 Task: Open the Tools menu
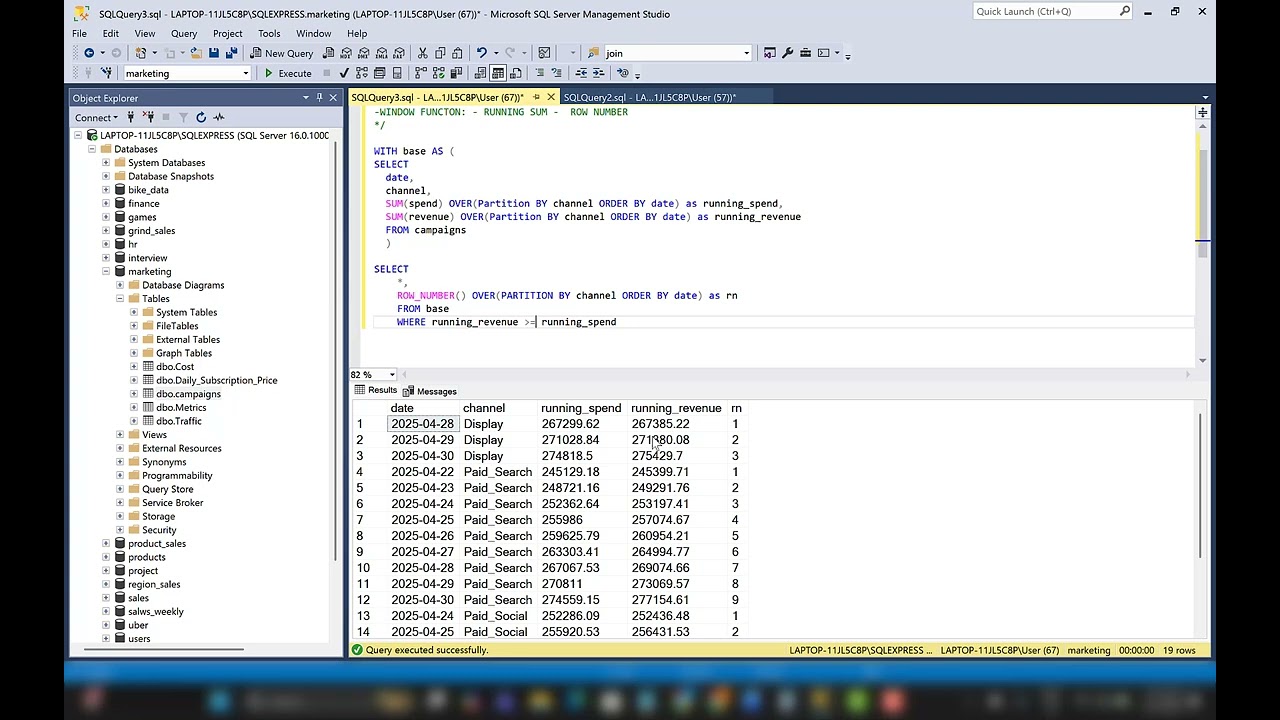pos(269,33)
